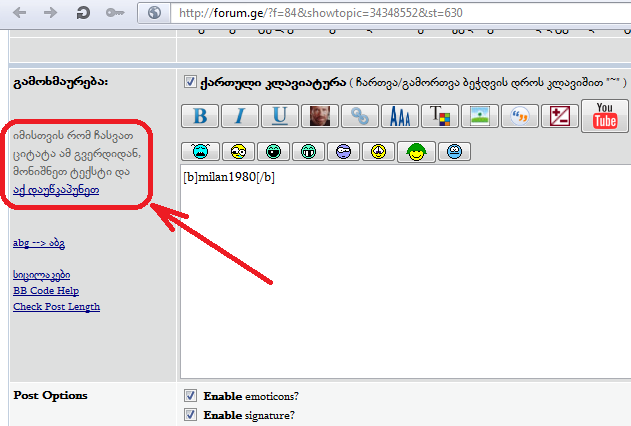Click the 'აქ დაუწკაპუნეთ' quote link

[x=56, y=190]
